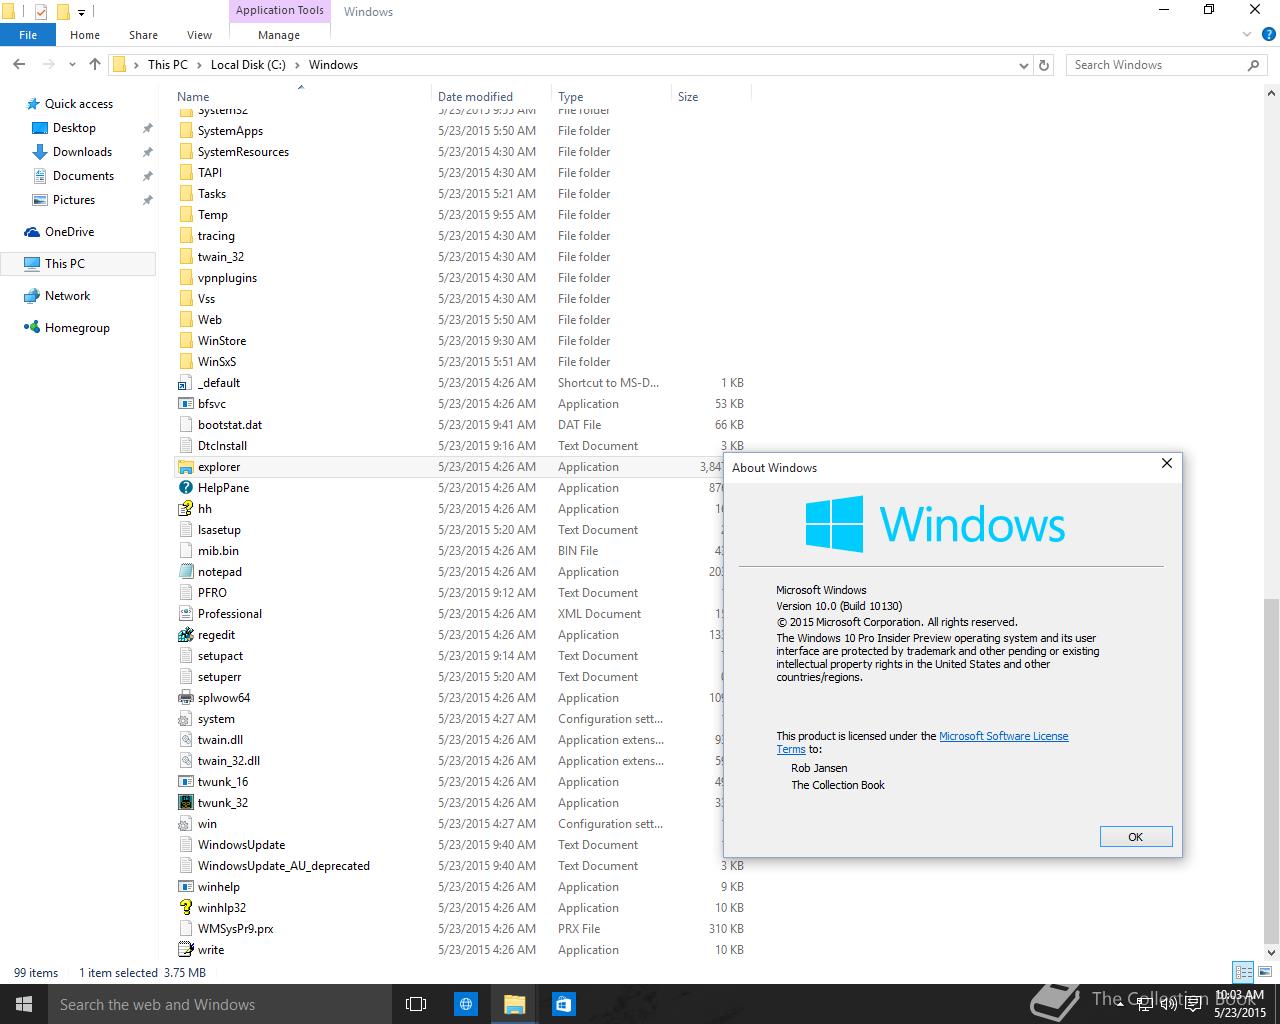
Task: Click the chevron after This PC in breadcrumb
Action: [200, 65]
